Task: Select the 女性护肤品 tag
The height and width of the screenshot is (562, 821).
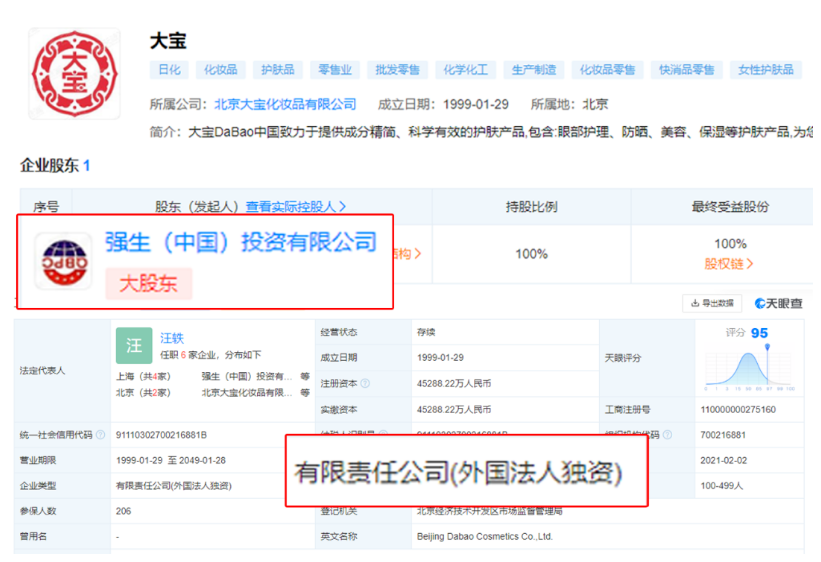Action: tap(765, 70)
